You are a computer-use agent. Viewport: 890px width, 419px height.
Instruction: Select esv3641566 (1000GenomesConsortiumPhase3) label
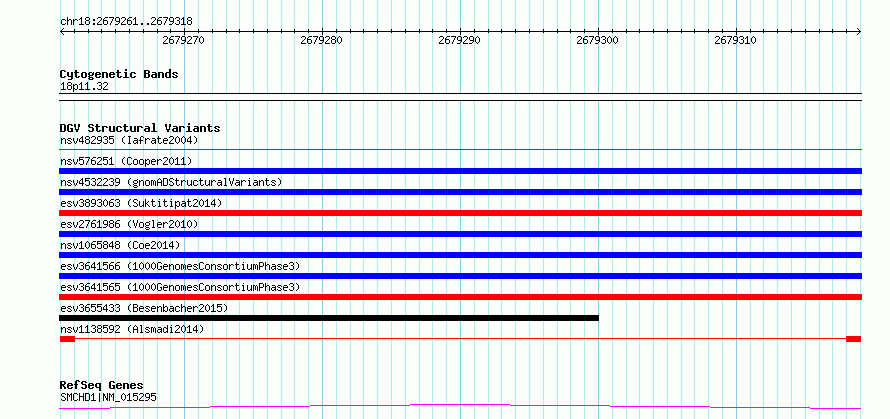click(180, 266)
